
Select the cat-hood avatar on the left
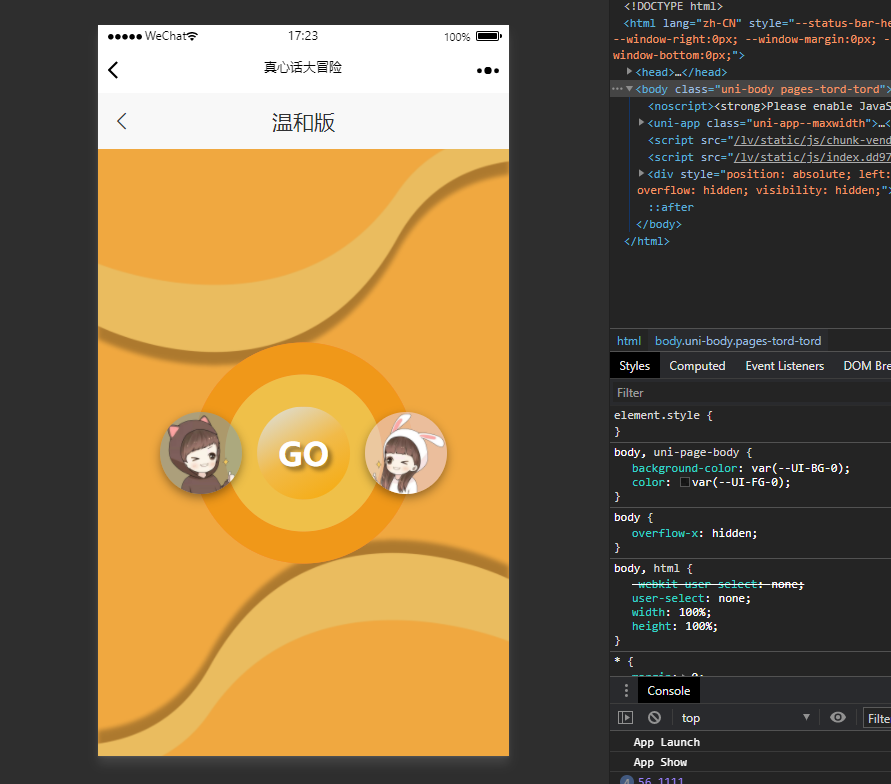point(200,453)
